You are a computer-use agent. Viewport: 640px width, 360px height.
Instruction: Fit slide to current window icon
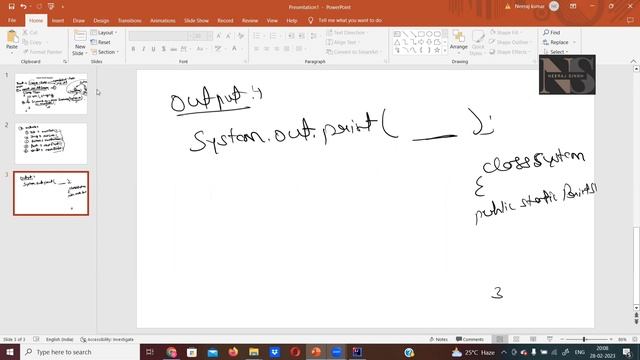(635, 339)
